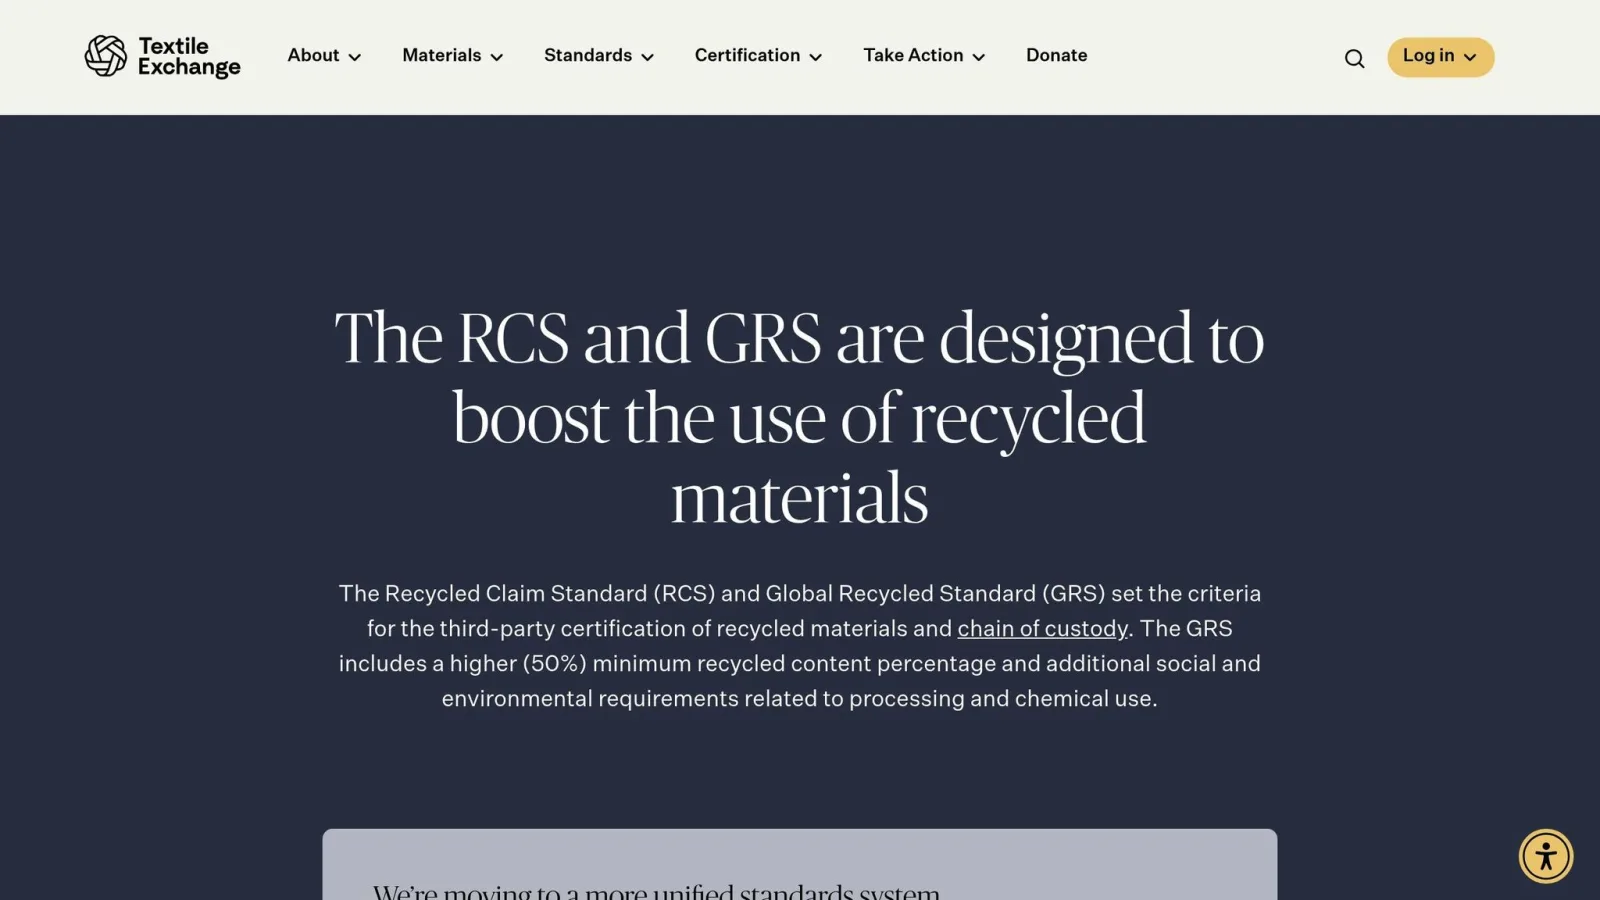Click the heading "The RCS and GRS are designed to"
The height and width of the screenshot is (900, 1600).
(x=799, y=338)
